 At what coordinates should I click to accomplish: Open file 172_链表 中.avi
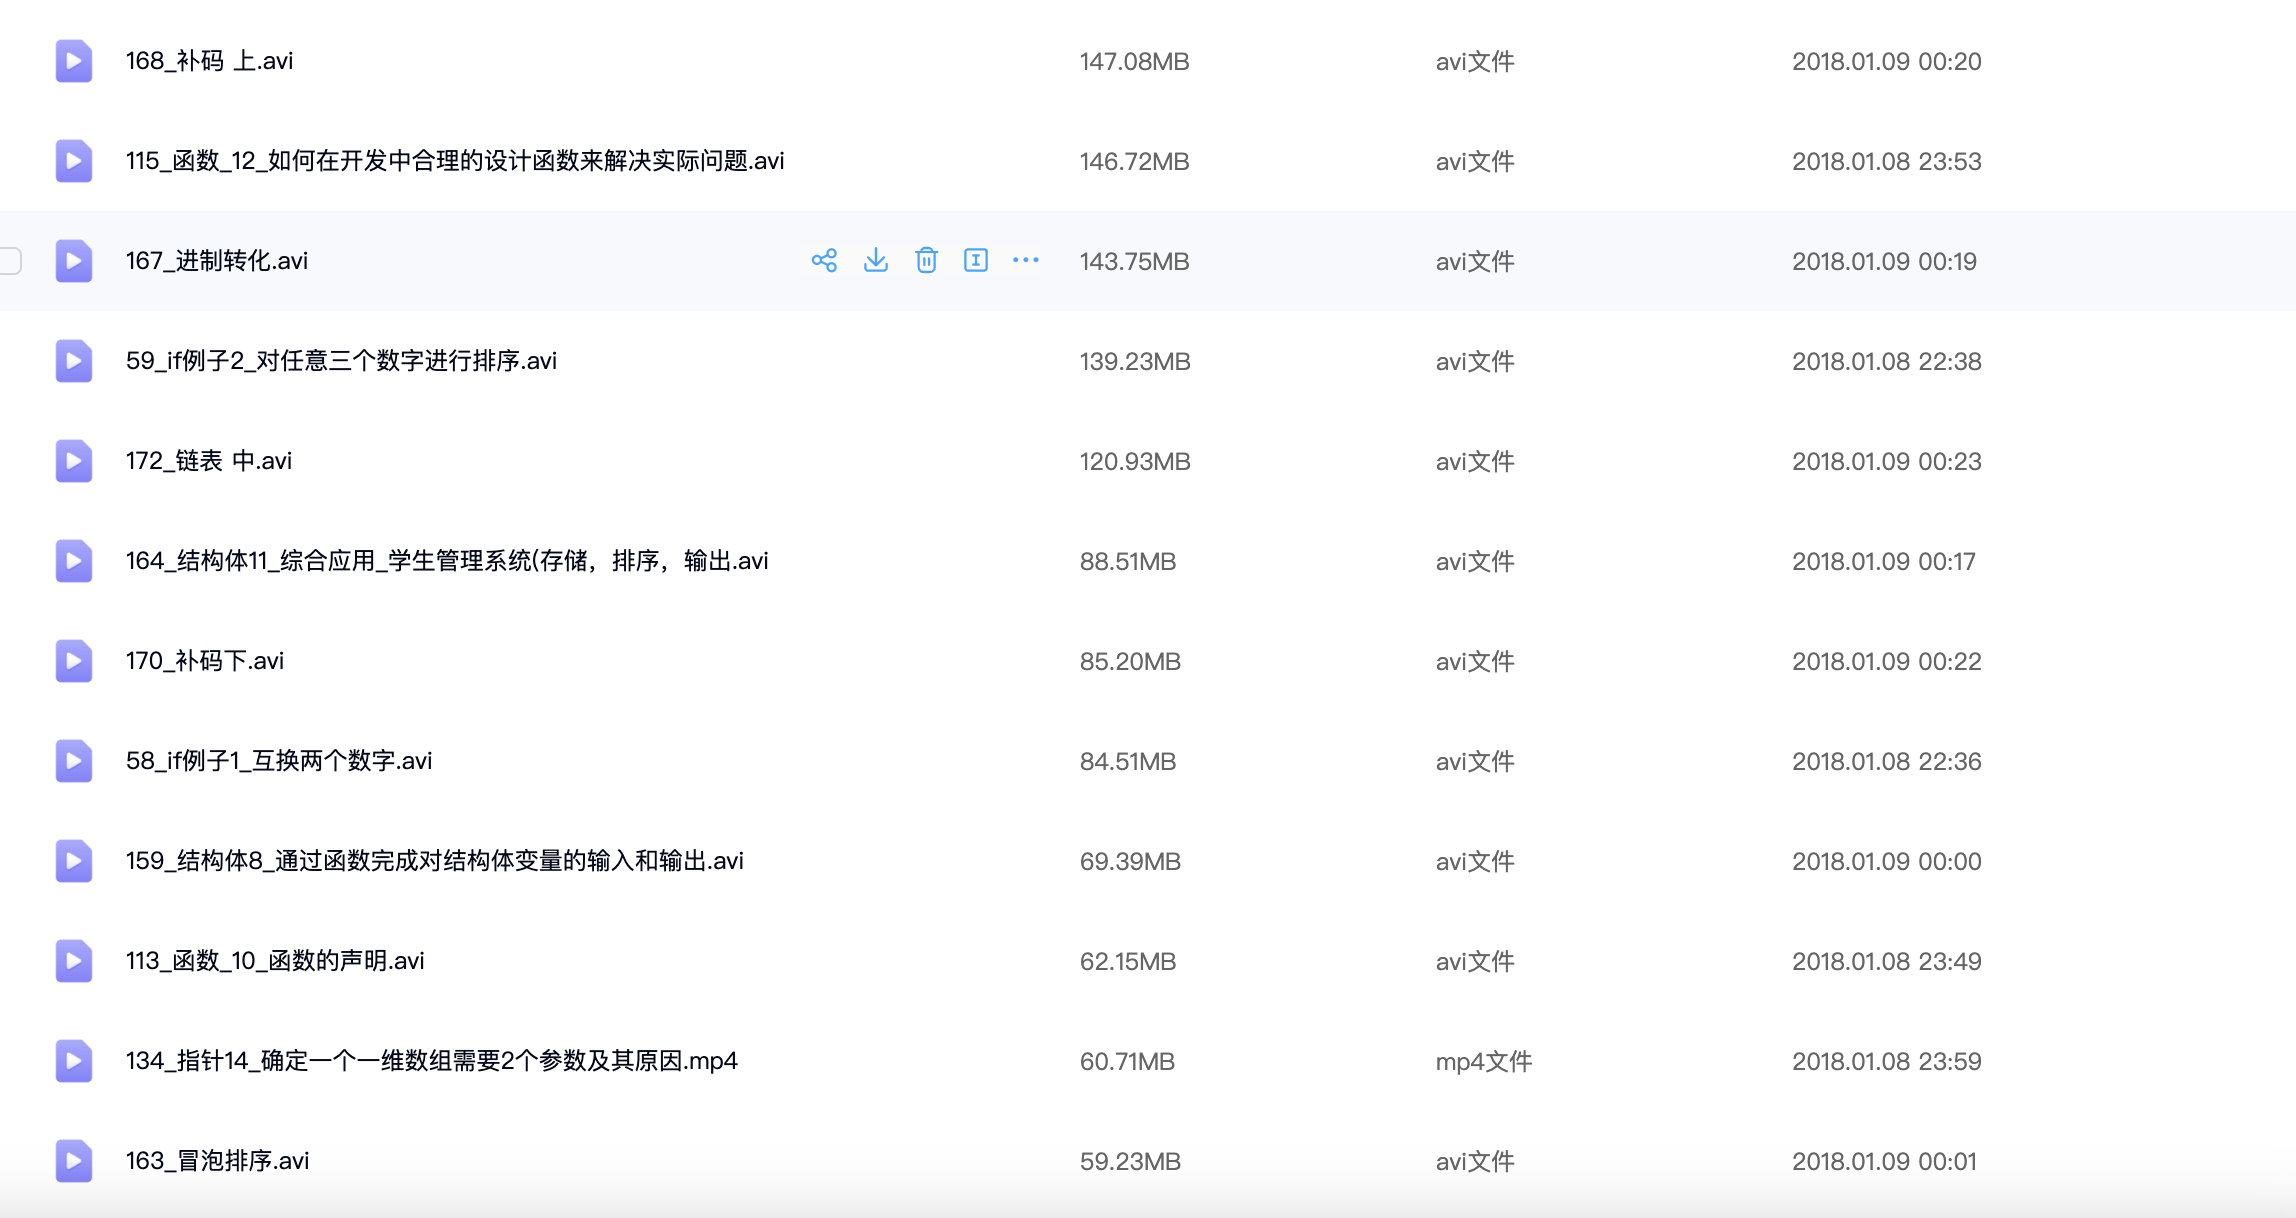(x=209, y=461)
